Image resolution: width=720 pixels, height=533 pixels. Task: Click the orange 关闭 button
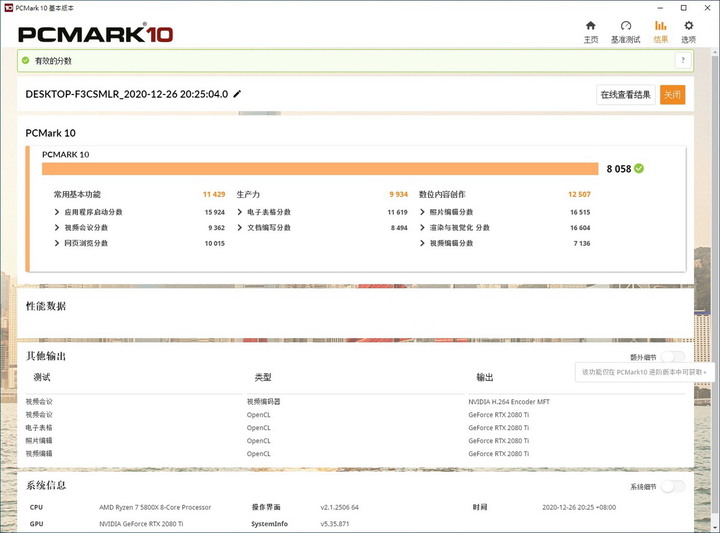672,95
